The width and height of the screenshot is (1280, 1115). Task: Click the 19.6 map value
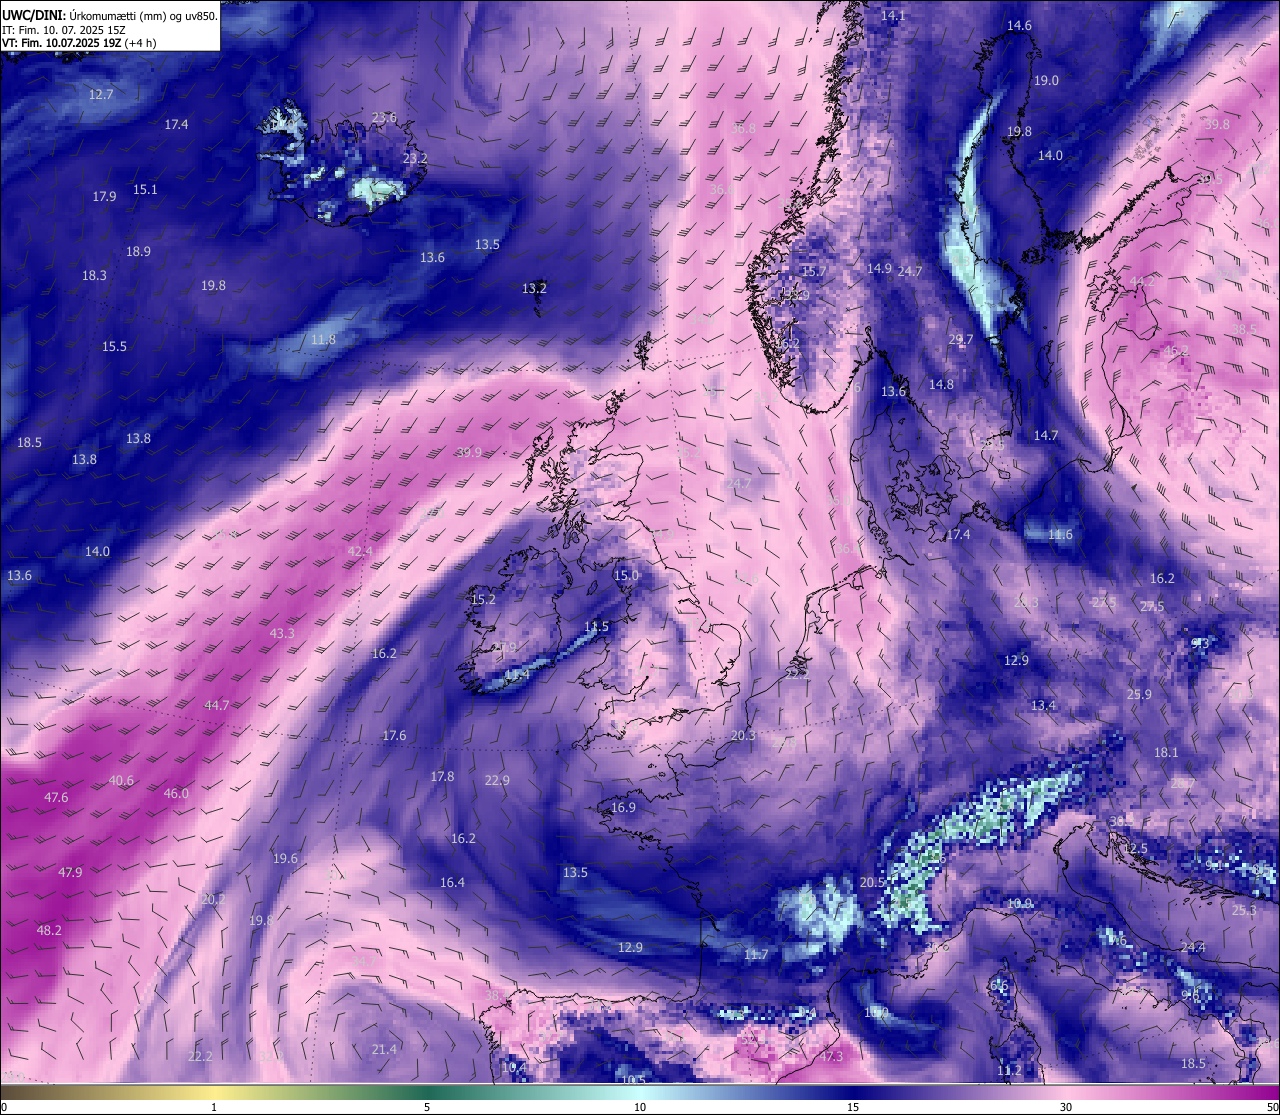click(285, 859)
